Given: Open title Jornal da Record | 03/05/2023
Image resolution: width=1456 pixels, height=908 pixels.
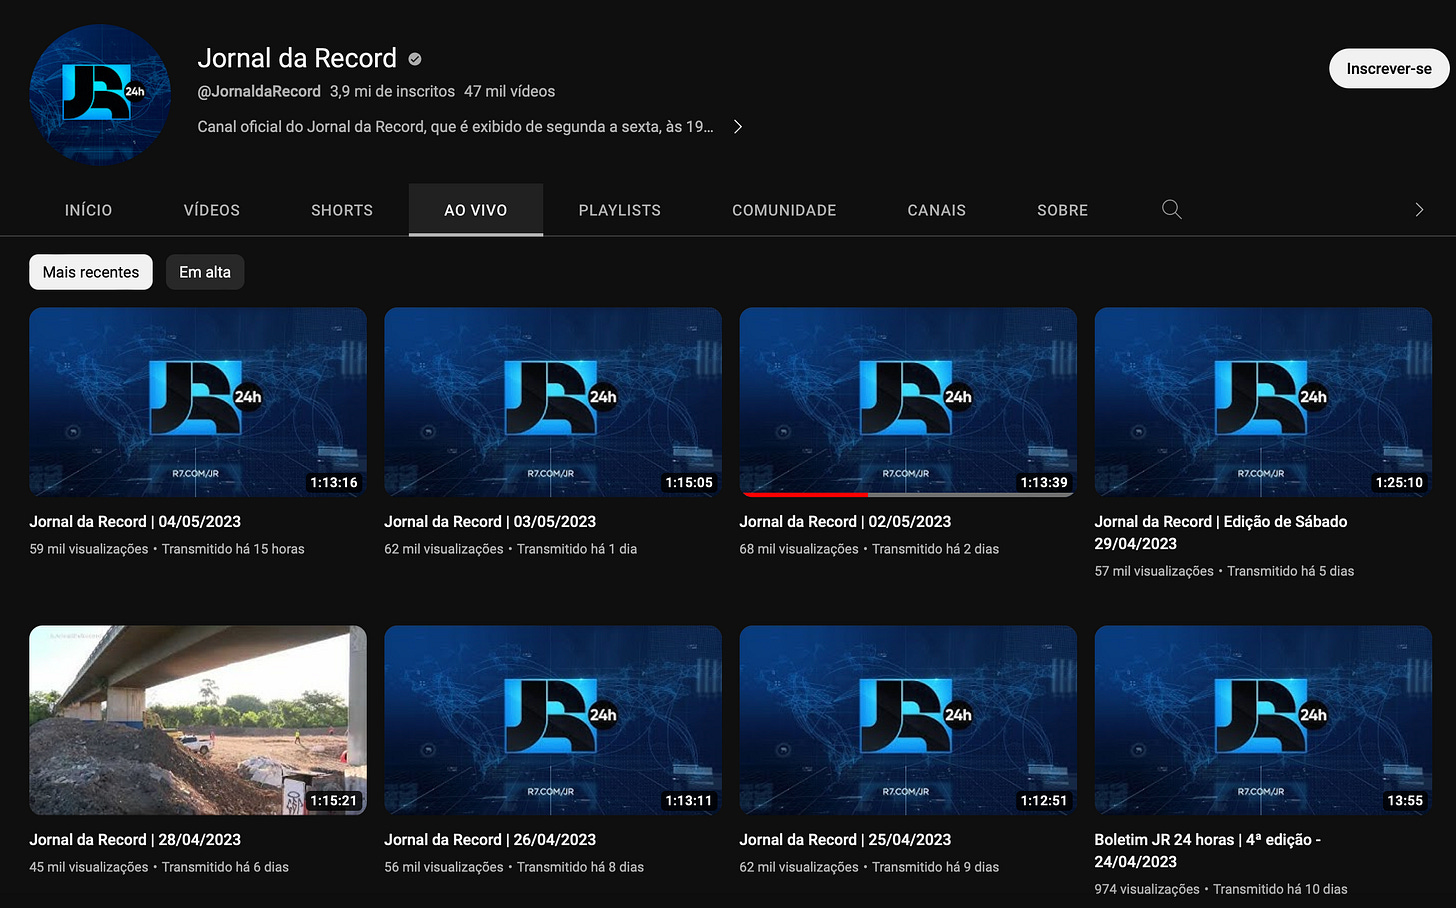Looking at the screenshot, I should pos(490,522).
